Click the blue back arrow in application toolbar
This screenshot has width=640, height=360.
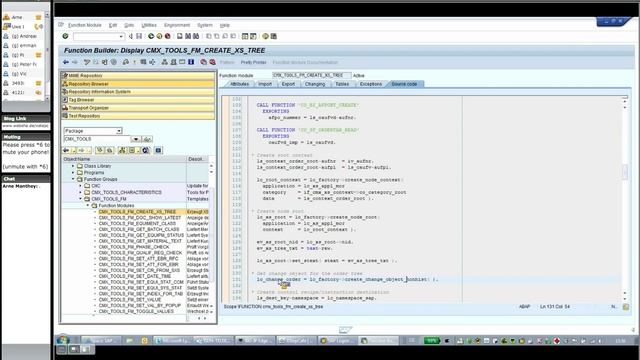(66, 62)
